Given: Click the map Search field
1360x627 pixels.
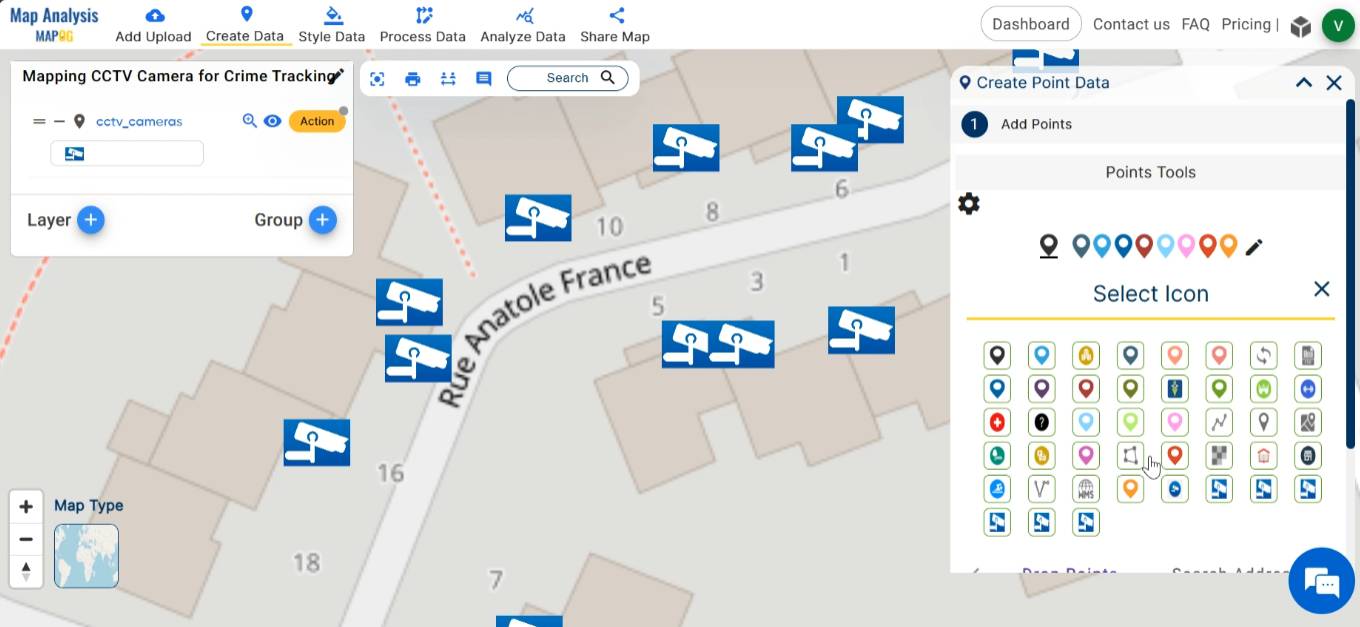Looking at the screenshot, I should tap(568, 78).
